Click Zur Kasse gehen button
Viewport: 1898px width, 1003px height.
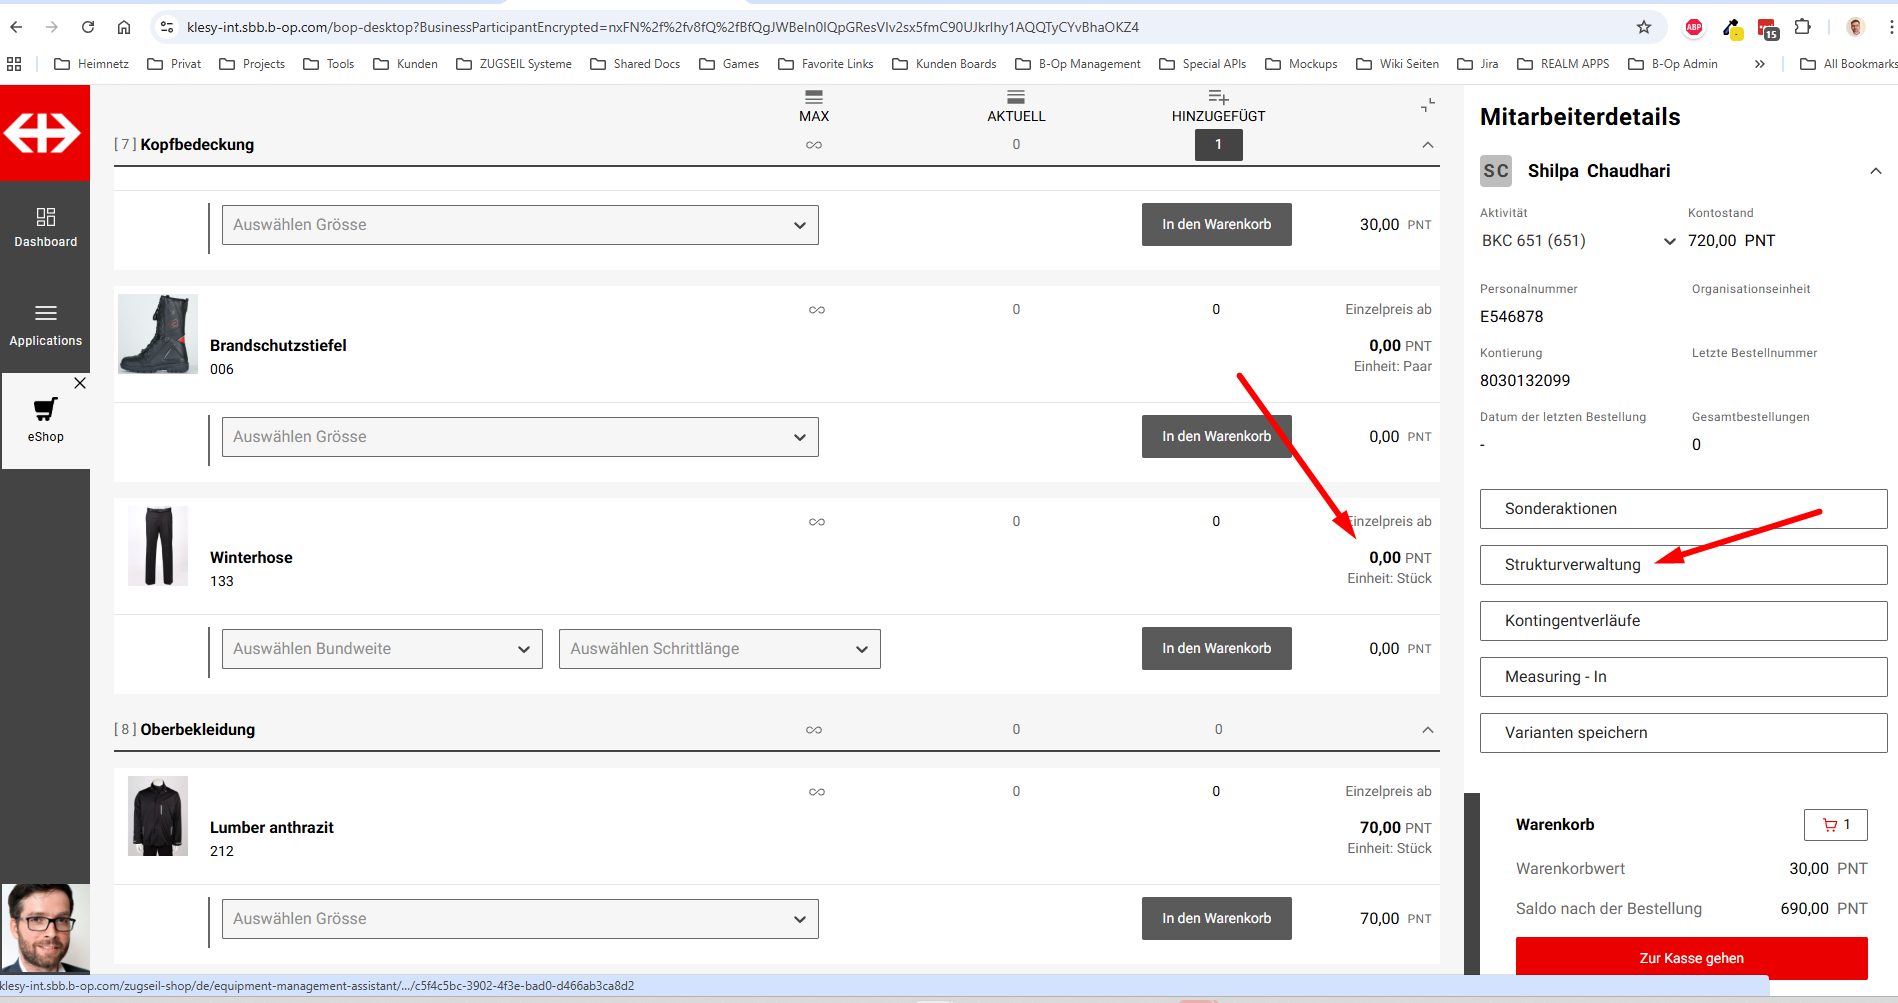1691,958
